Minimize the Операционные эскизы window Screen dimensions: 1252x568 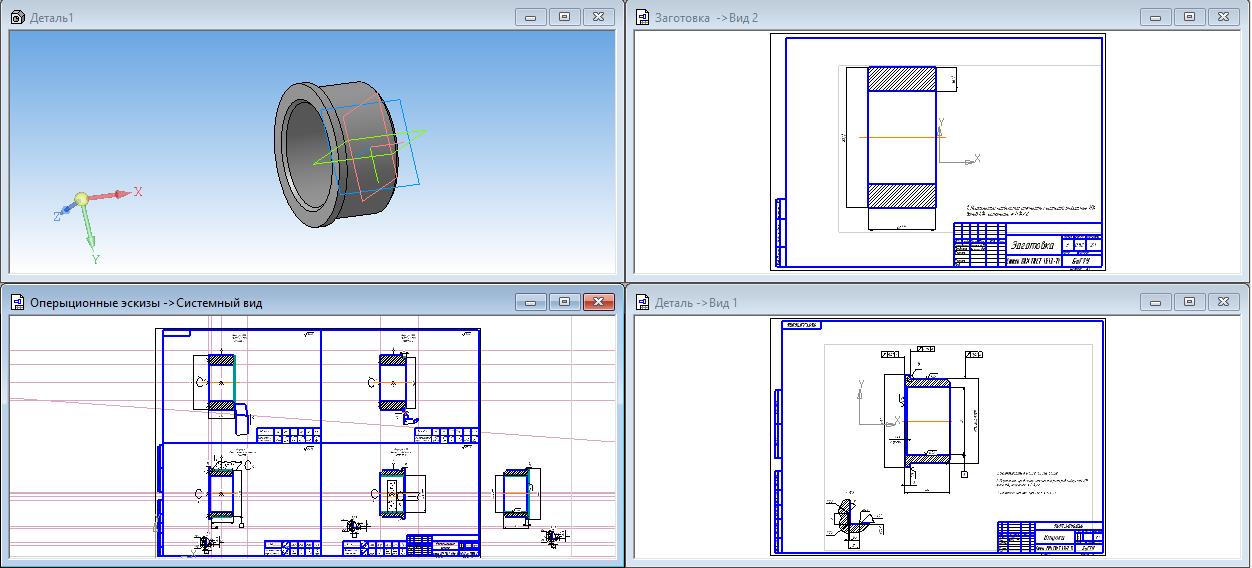[x=531, y=301]
